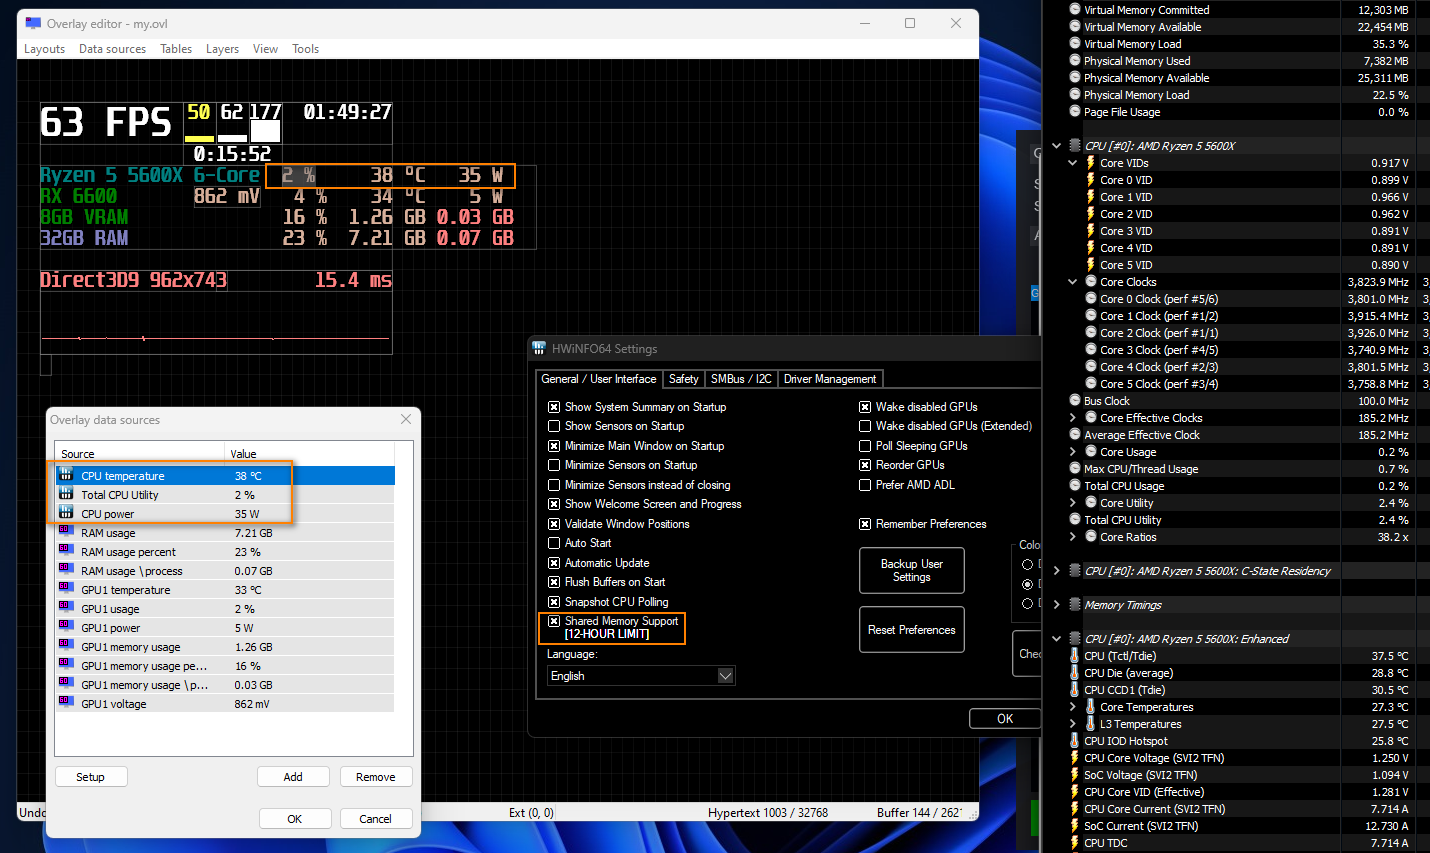Open the Language dropdown in HWiNFO64 Settings
Screen dimensions: 1430x853
(x=641, y=676)
